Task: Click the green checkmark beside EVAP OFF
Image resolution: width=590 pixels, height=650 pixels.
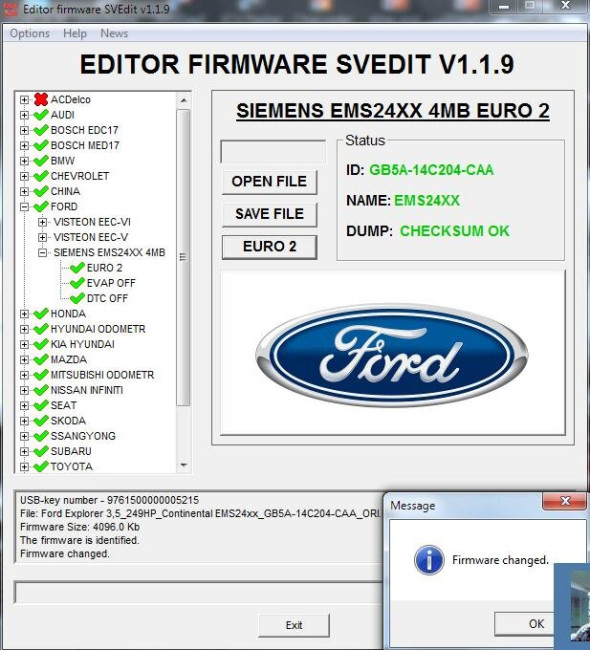Action: (77, 283)
